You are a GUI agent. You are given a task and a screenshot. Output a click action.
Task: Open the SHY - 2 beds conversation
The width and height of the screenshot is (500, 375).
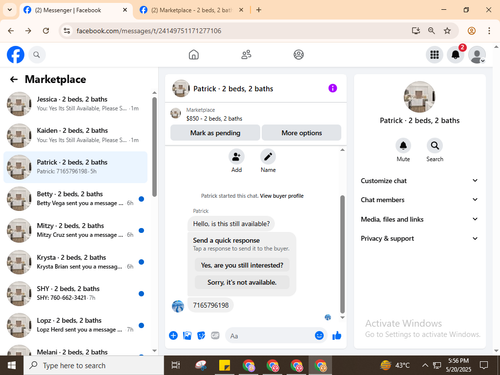[75, 293]
